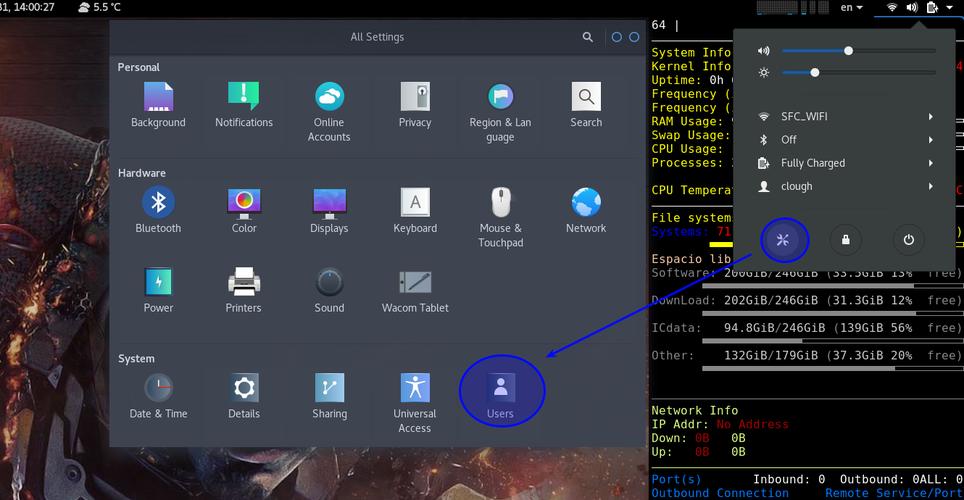964x500 pixels.
Task: Expand the Fully Charged battery submenu
Action: tap(845, 163)
